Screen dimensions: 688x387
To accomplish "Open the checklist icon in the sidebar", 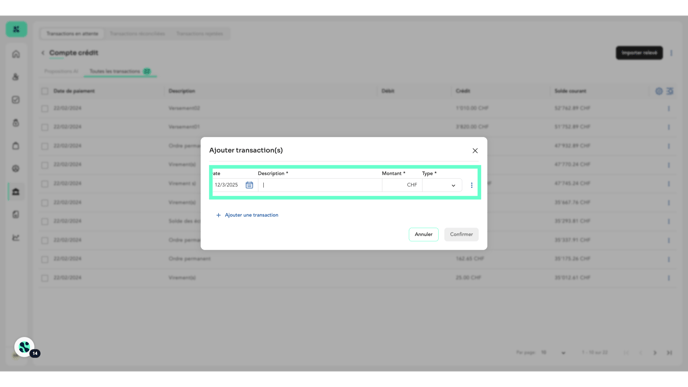I will click(x=16, y=100).
